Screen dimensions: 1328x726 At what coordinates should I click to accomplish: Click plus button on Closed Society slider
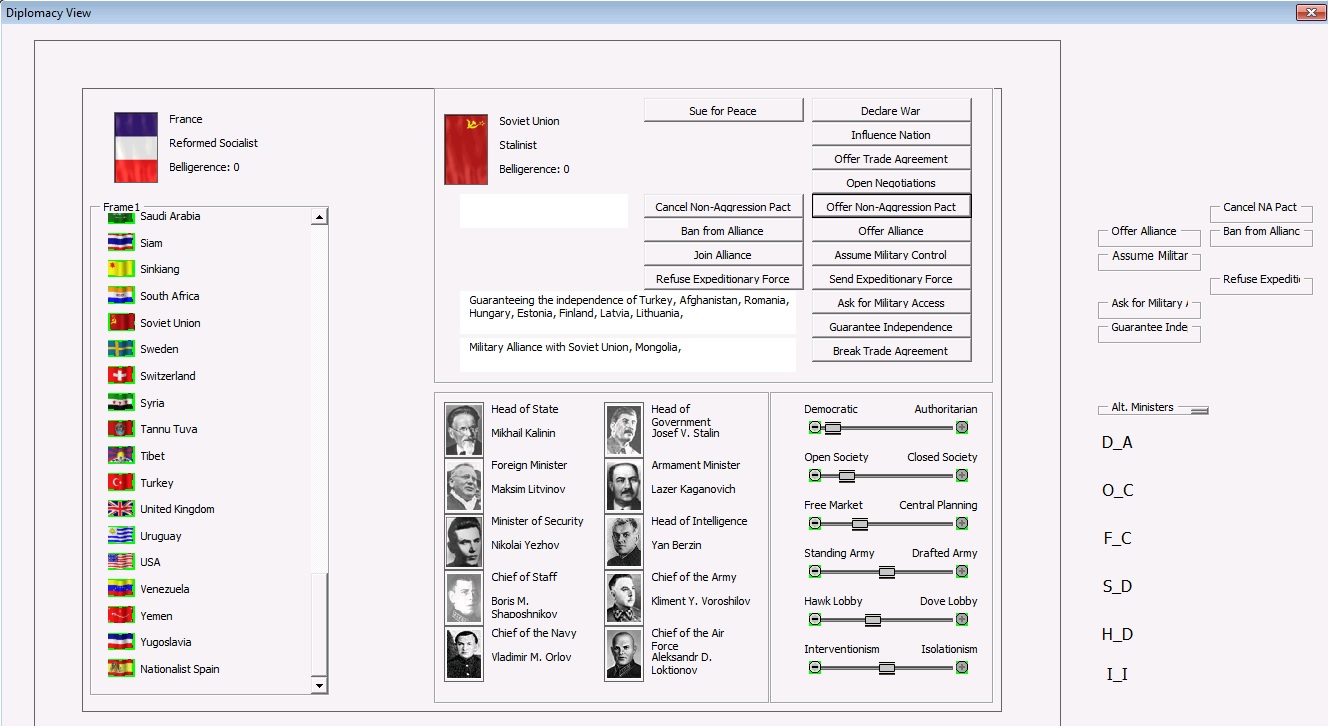pos(962,475)
